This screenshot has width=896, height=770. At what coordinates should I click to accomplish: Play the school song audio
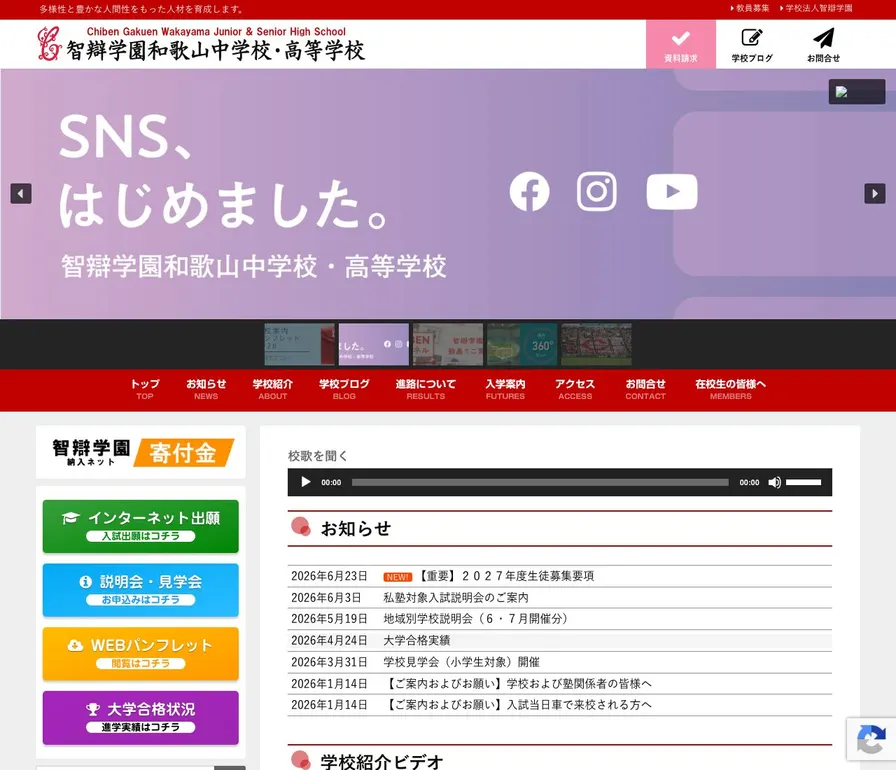(x=306, y=482)
